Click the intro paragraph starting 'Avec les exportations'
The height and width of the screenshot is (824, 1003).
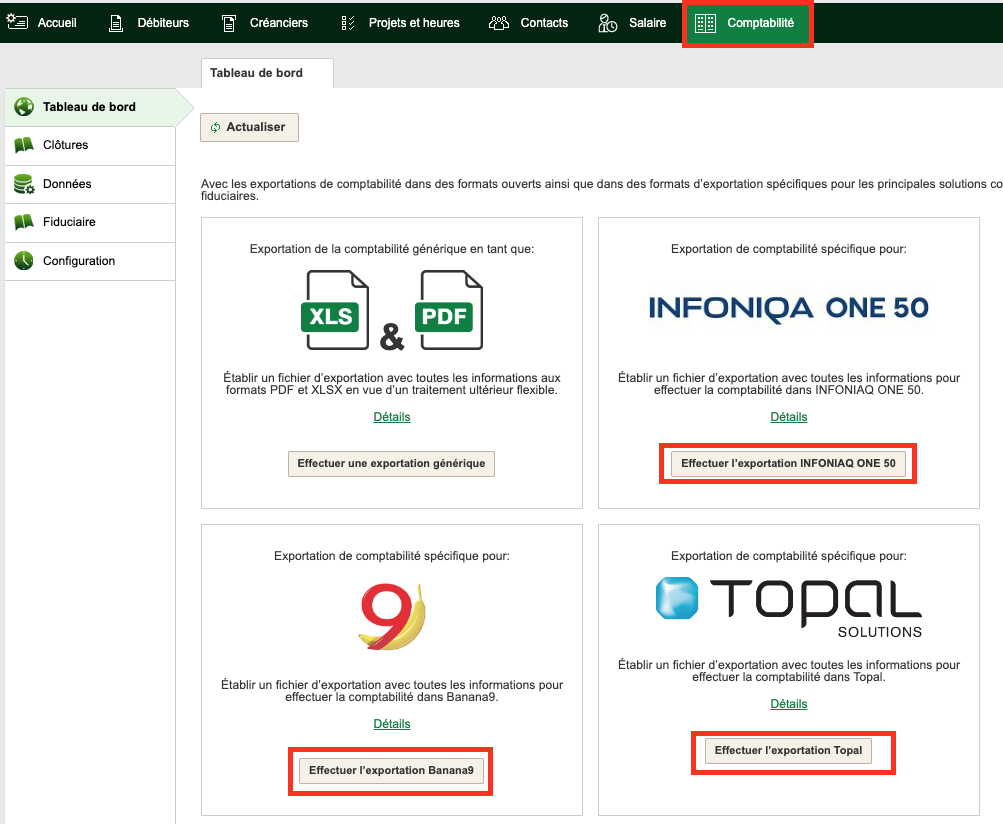601,190
